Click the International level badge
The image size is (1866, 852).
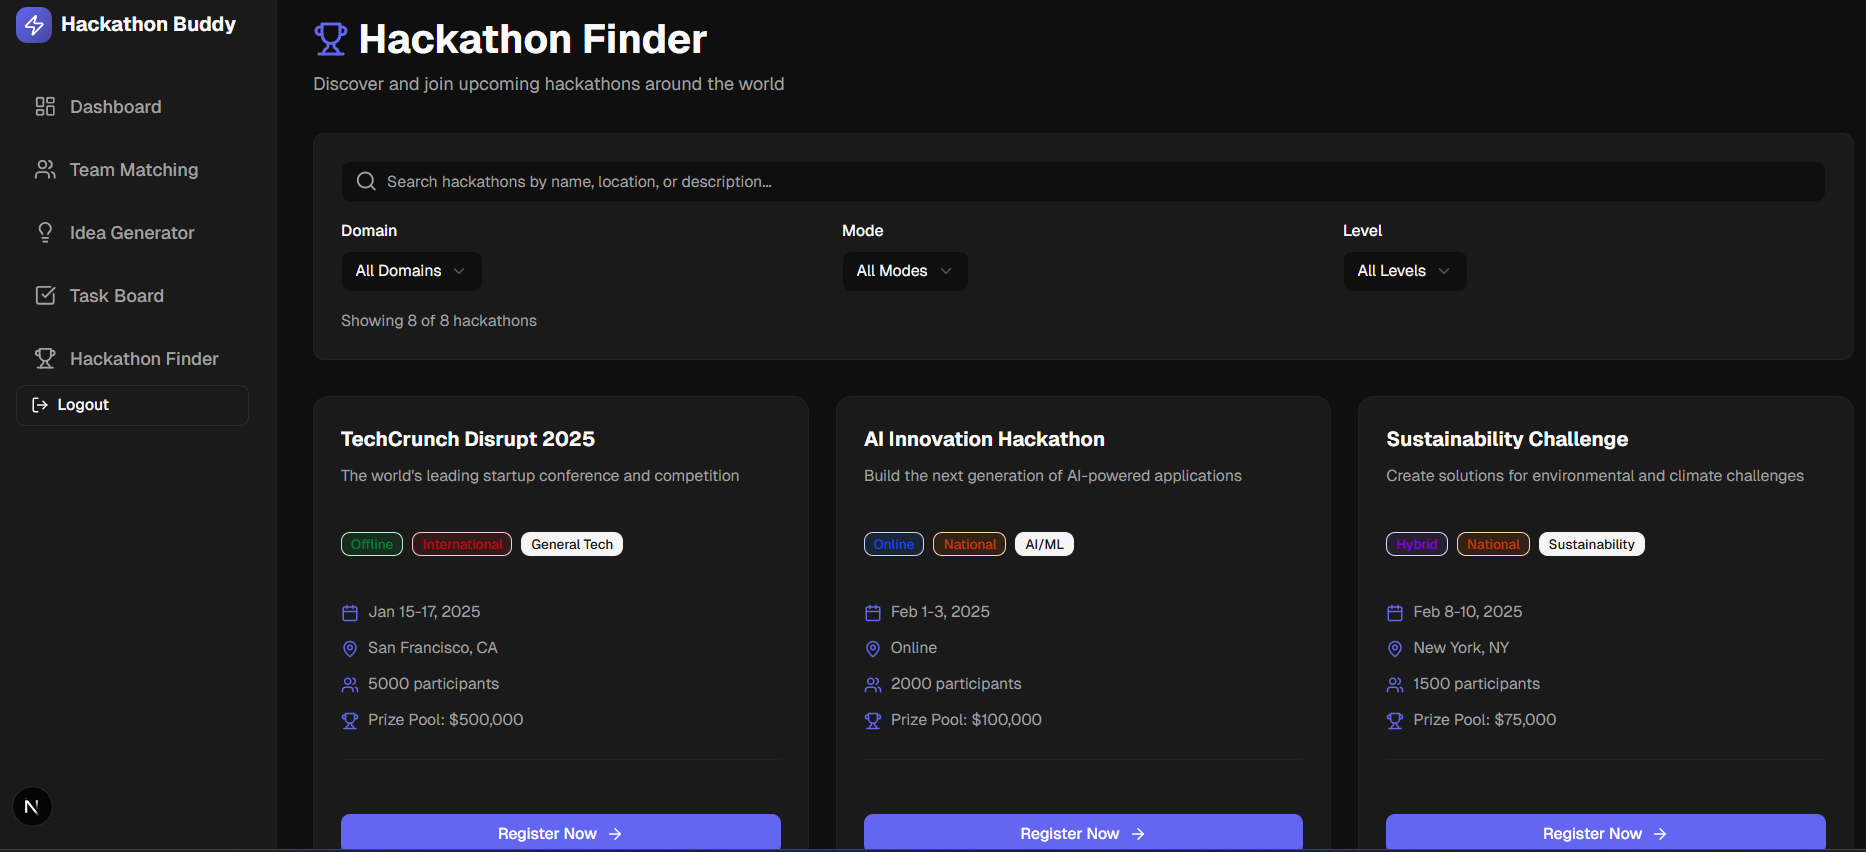[x=462, y=544]
